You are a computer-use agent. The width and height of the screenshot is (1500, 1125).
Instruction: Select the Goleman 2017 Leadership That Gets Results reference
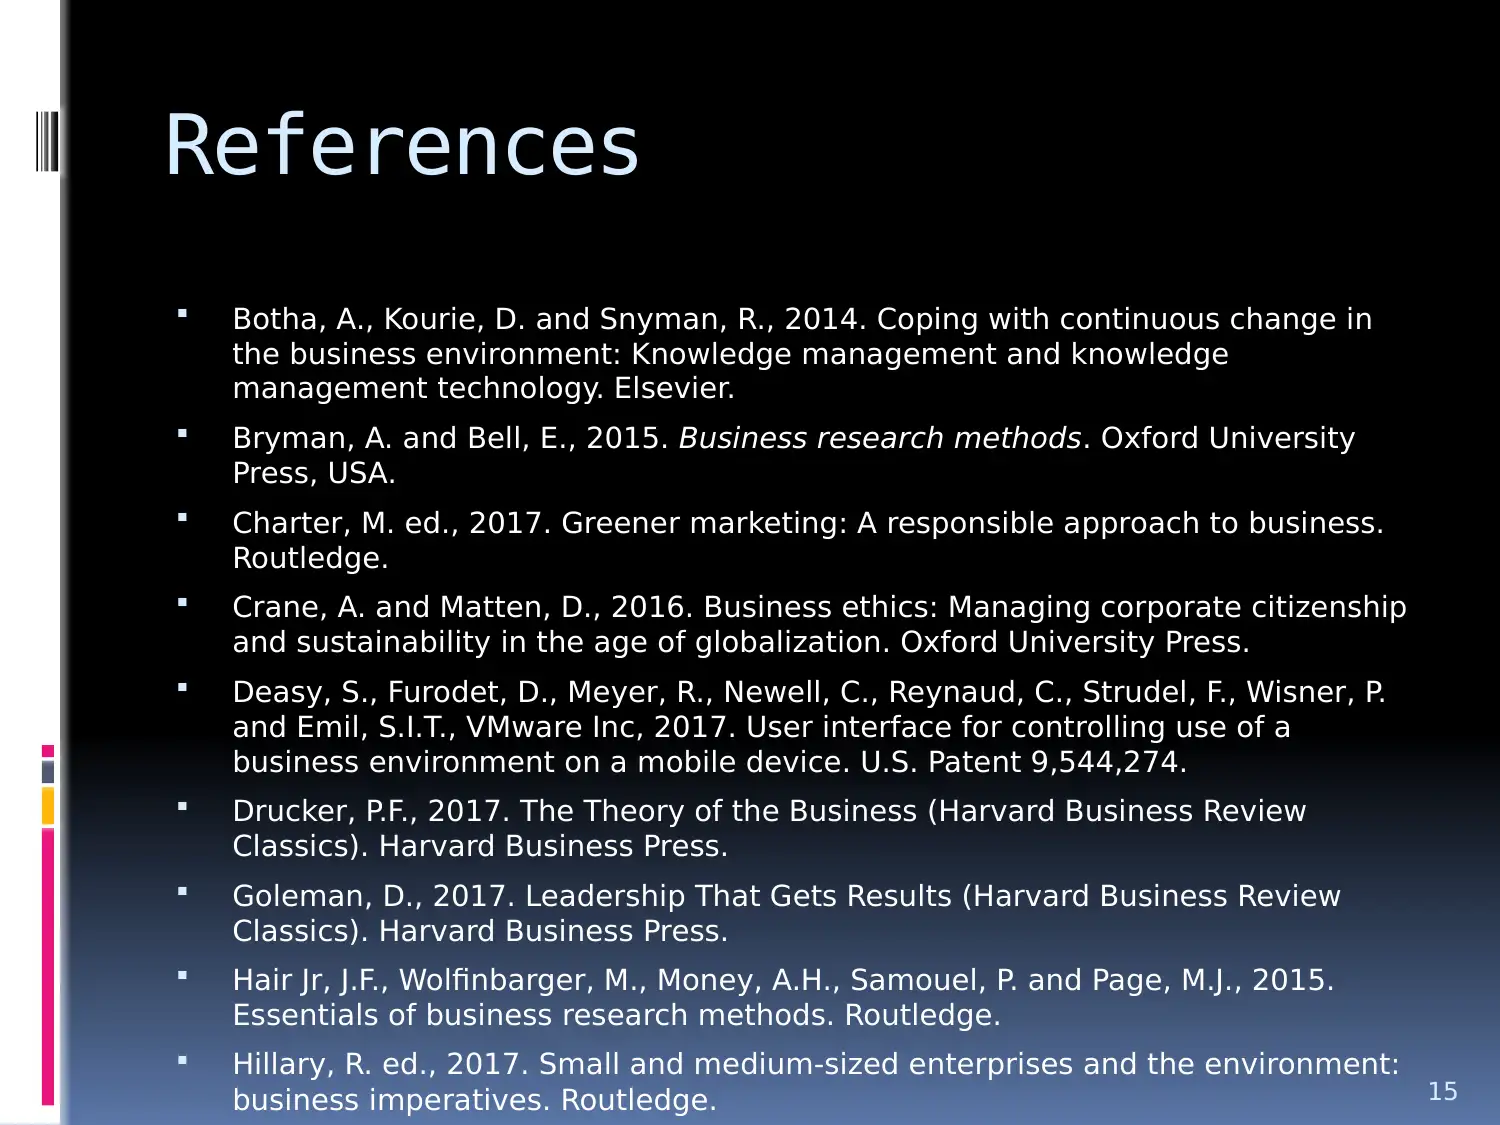click(786, 913)
